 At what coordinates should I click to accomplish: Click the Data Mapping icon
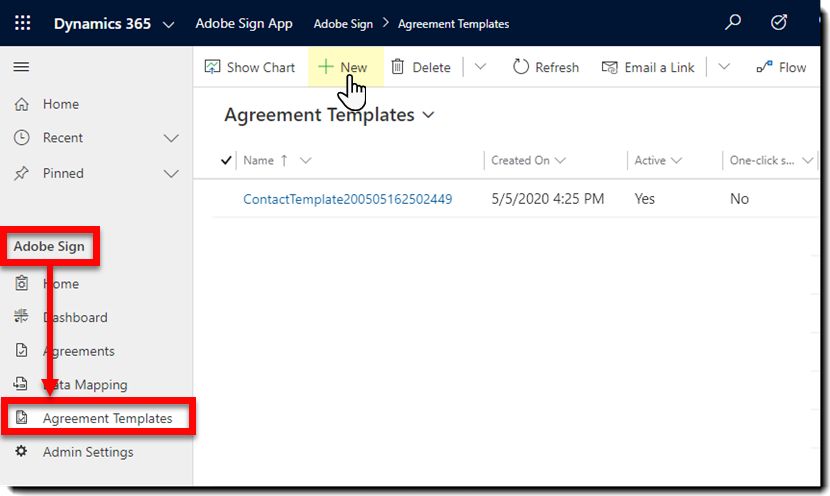21,384
